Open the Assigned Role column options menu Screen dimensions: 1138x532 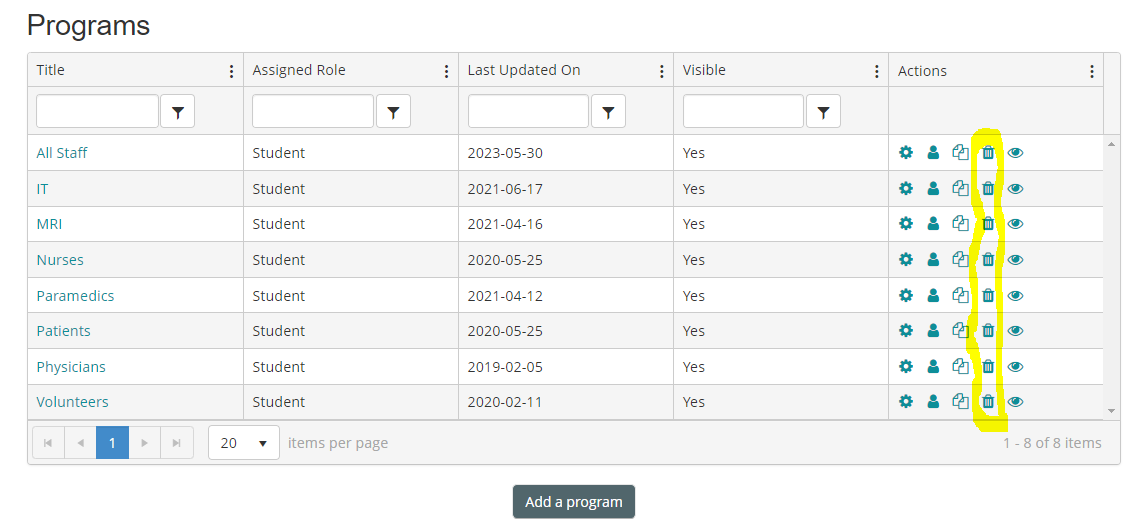coord(446,71)
